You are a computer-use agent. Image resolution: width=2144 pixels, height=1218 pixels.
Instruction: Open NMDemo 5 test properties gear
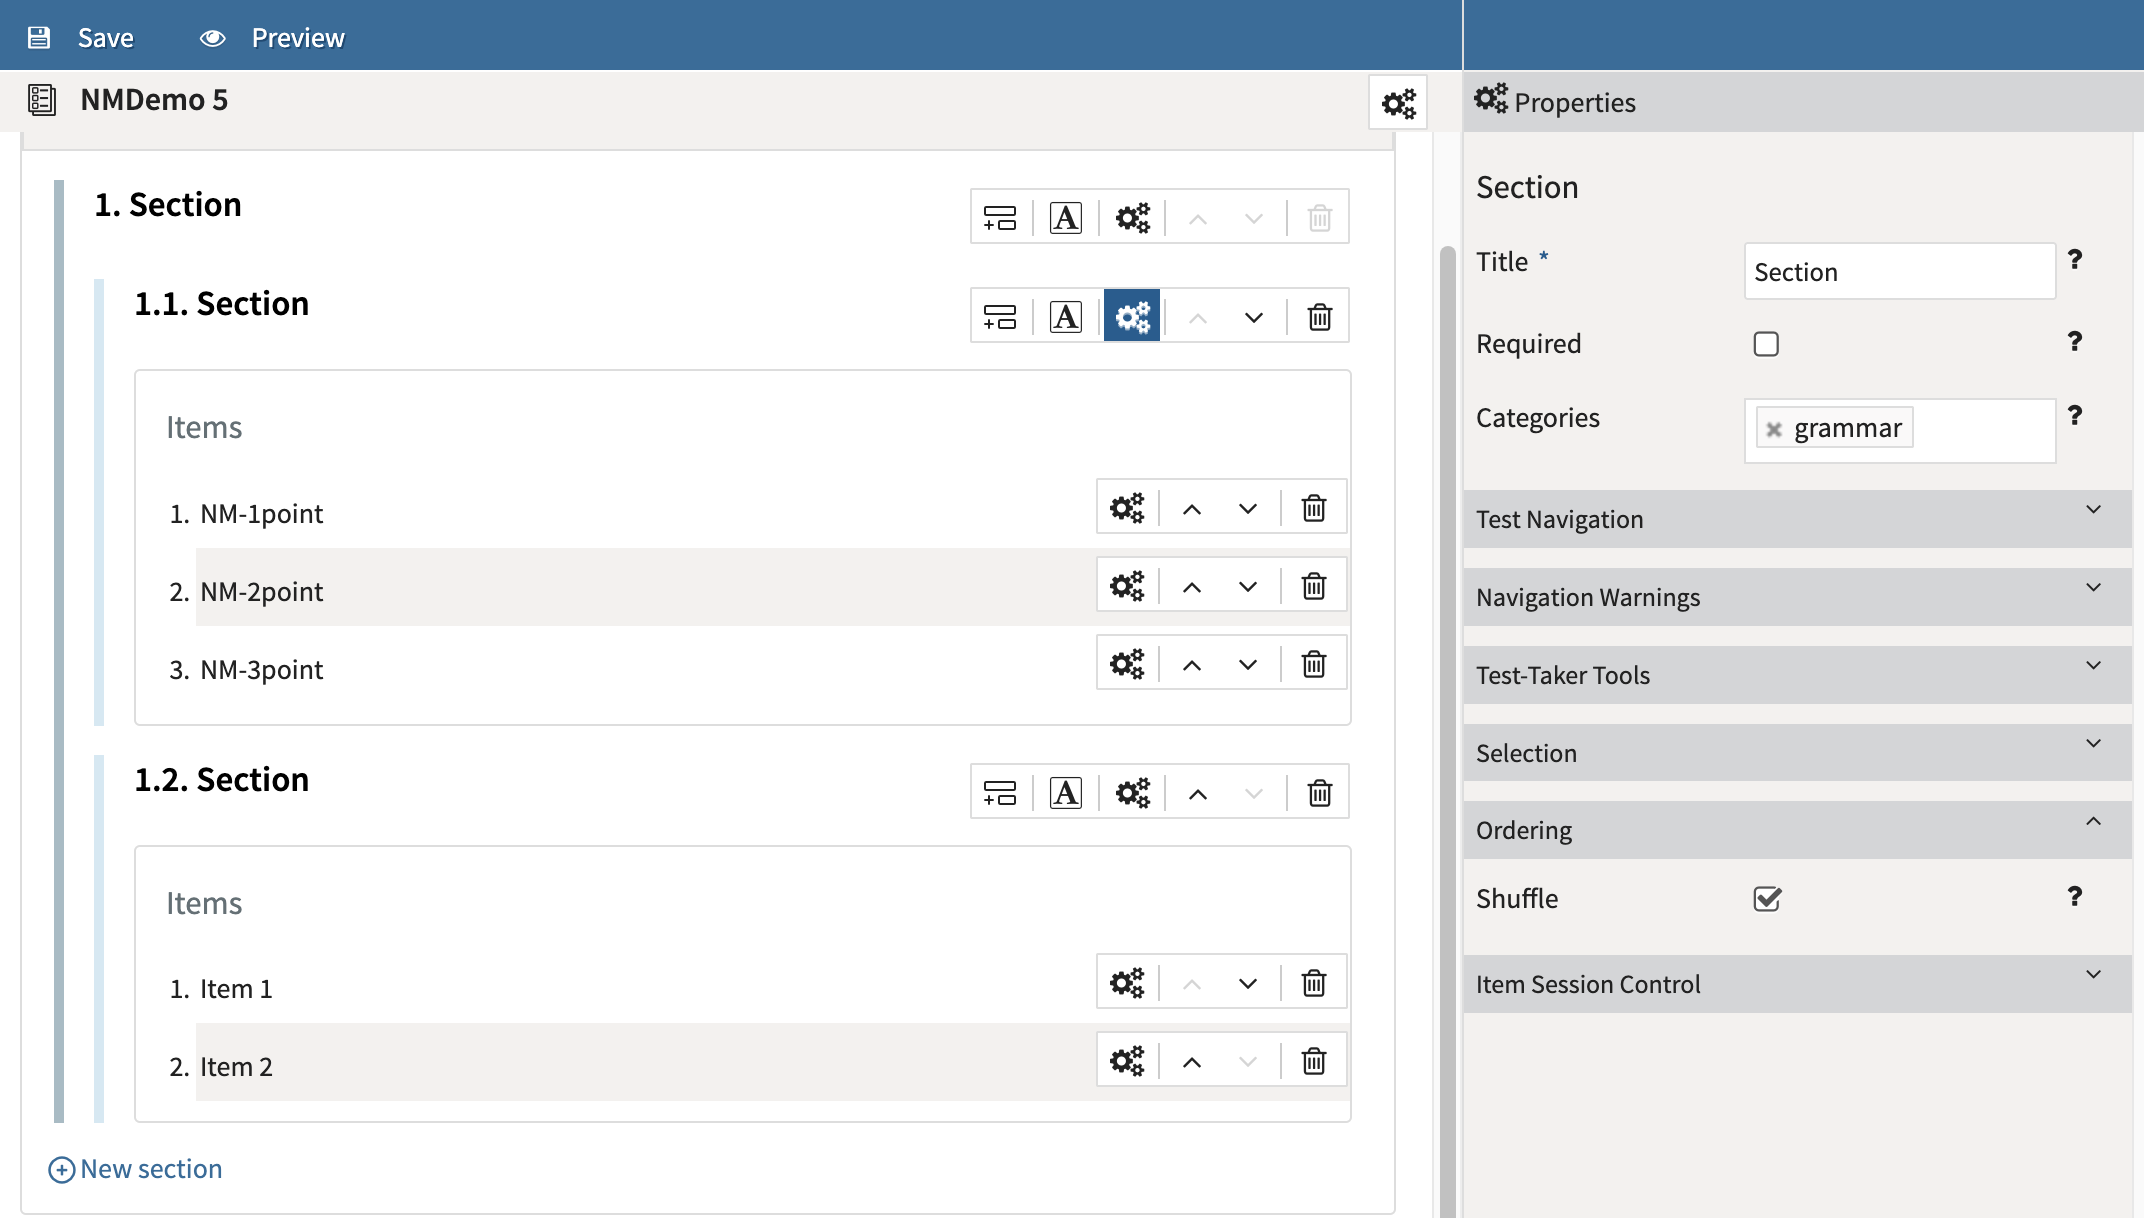1398,103
